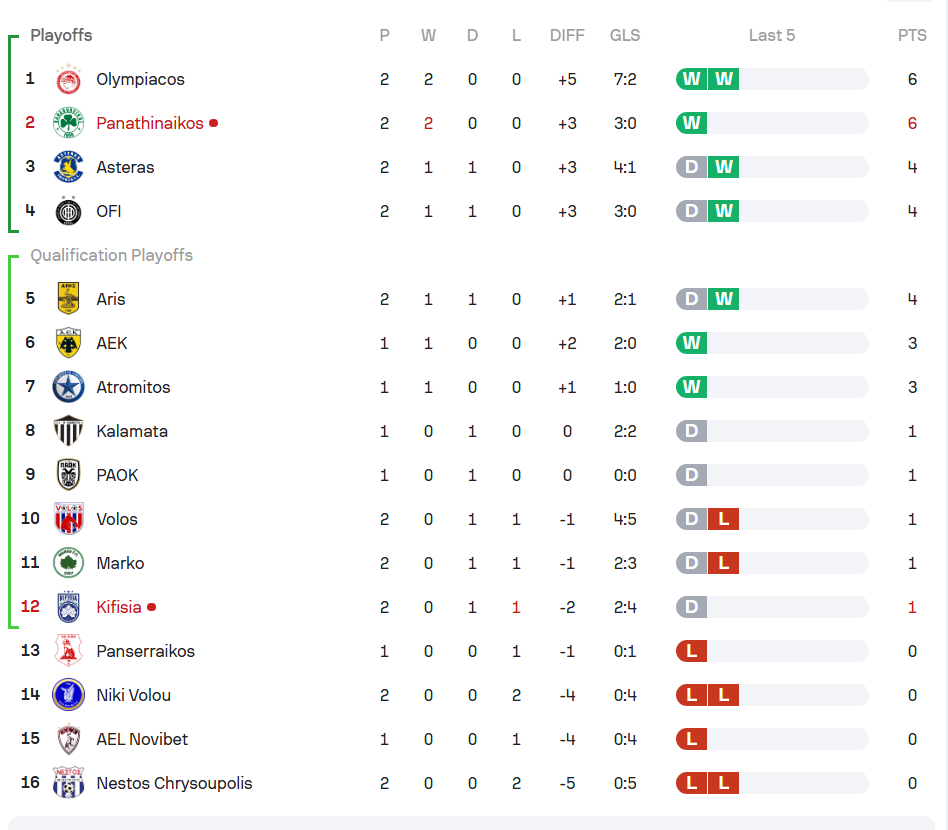This screenshot has width=948, height=830.
Task: Open the Kifisia team name link
Action: click(119, 607)
